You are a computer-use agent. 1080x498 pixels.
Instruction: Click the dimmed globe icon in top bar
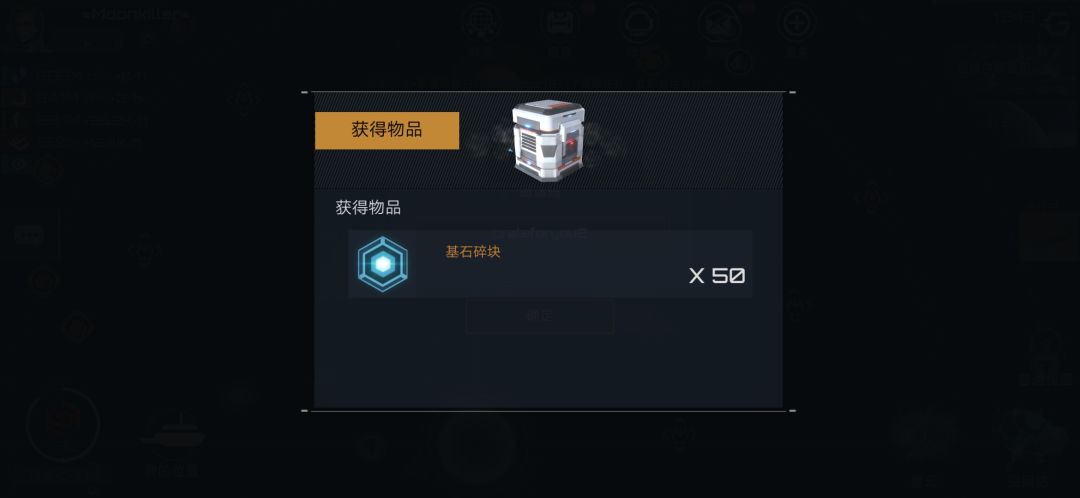[480, 23]
